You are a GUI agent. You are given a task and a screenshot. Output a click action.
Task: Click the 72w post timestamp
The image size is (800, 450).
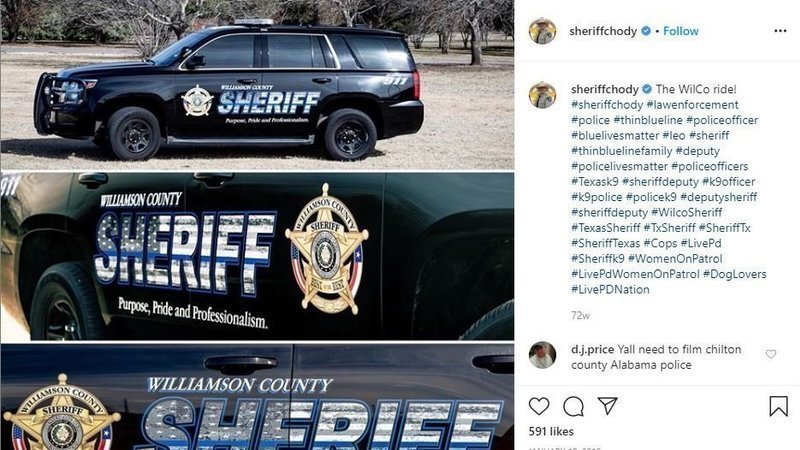(x=580, y=315)
